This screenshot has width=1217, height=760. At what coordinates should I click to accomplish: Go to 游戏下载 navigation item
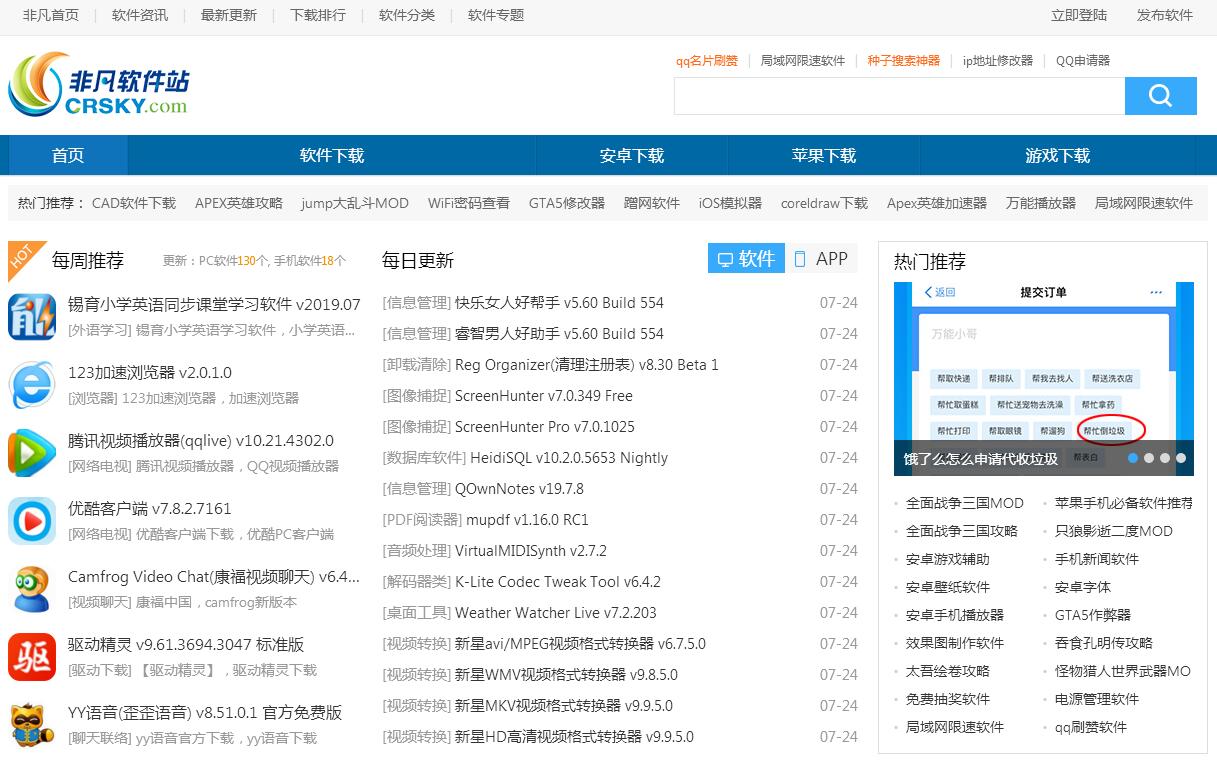click(1057, 156)
